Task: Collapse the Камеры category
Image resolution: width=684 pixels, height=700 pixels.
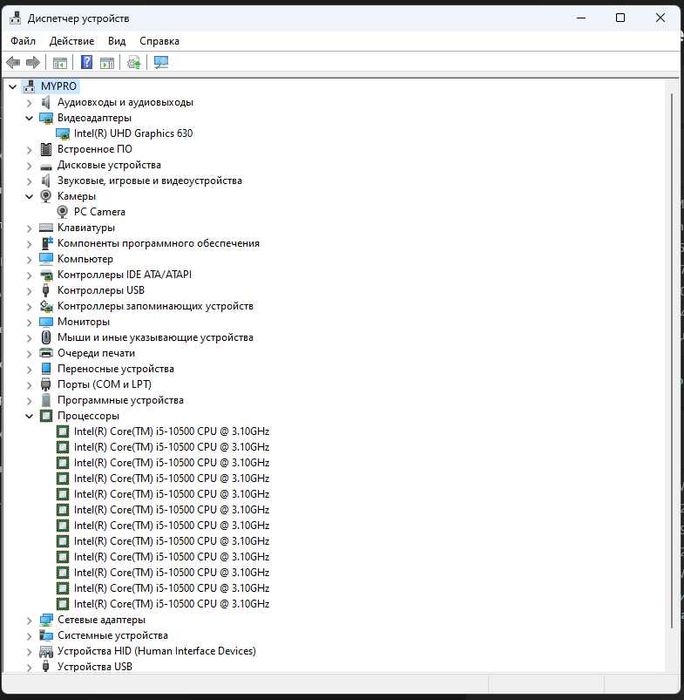Action: (x=29, y=196)
